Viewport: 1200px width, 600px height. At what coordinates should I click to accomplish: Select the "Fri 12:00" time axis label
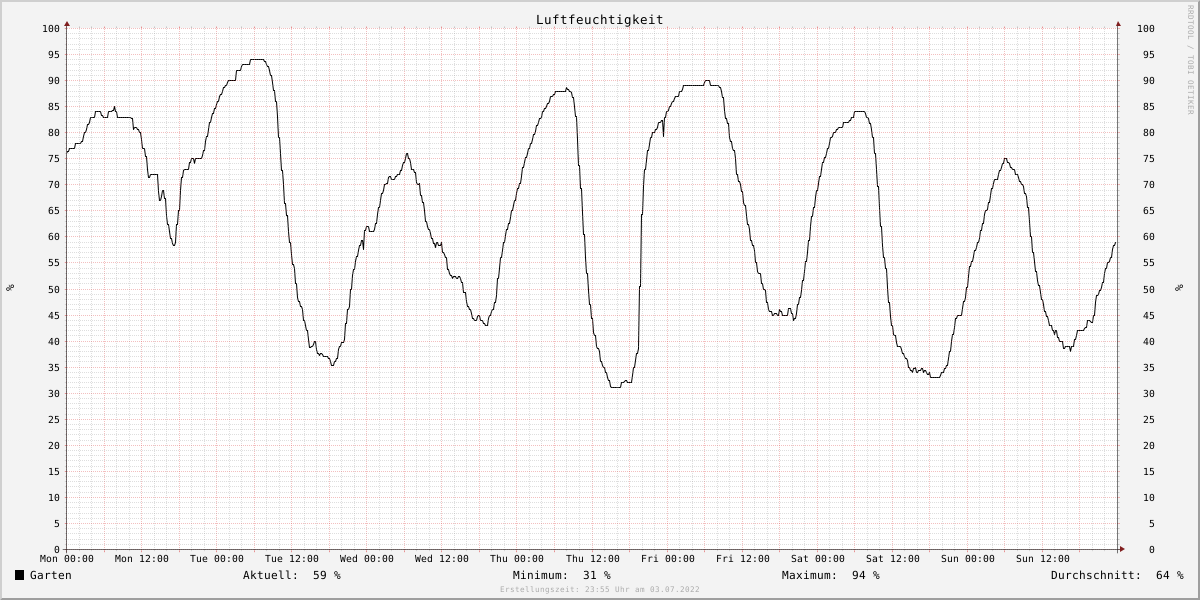click(743, 559)
